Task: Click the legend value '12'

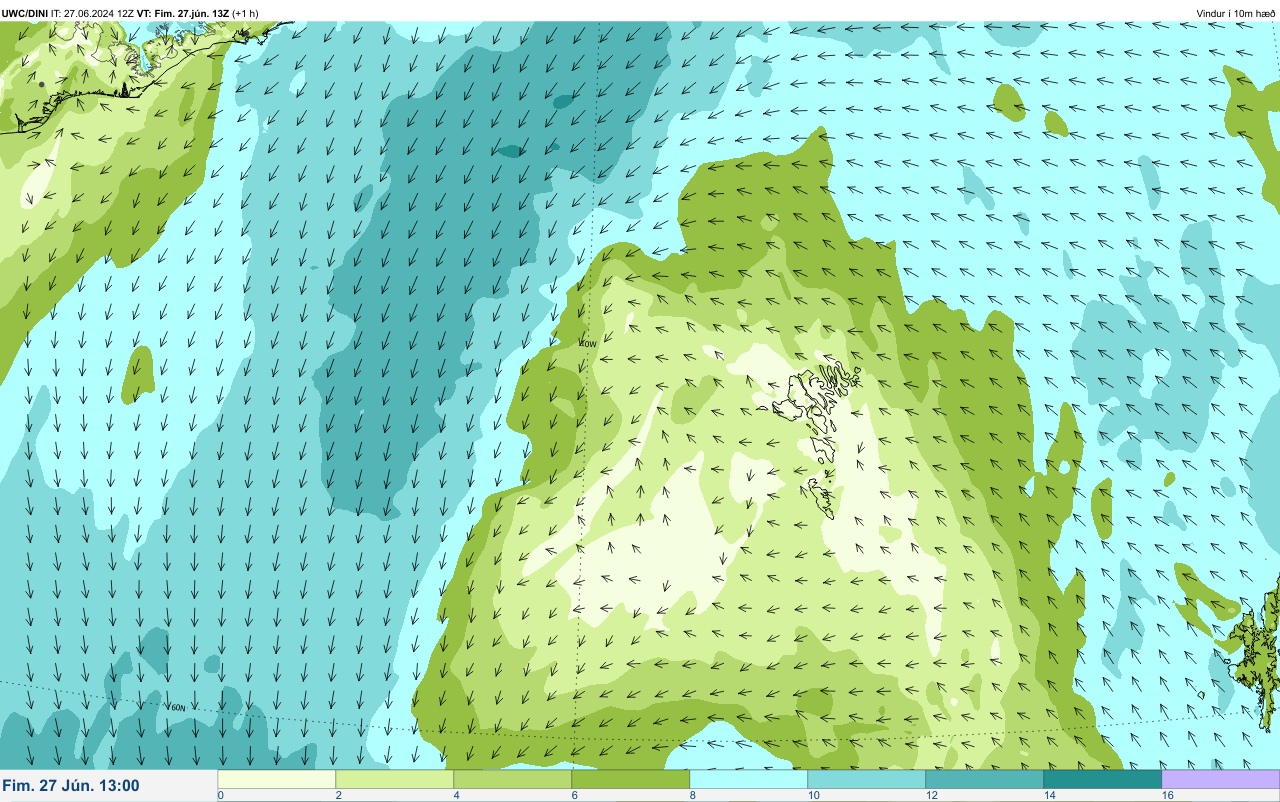Action: click(x=932, y=795)
